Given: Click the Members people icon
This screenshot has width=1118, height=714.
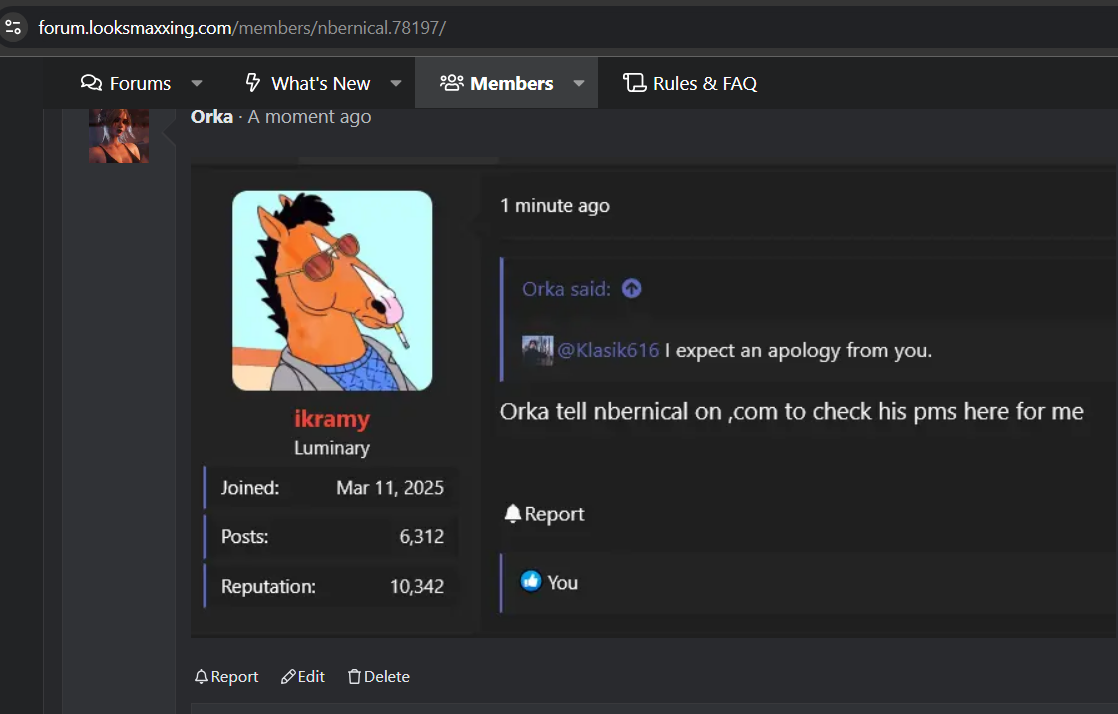Looking at the screenshot, I should 451,83.
